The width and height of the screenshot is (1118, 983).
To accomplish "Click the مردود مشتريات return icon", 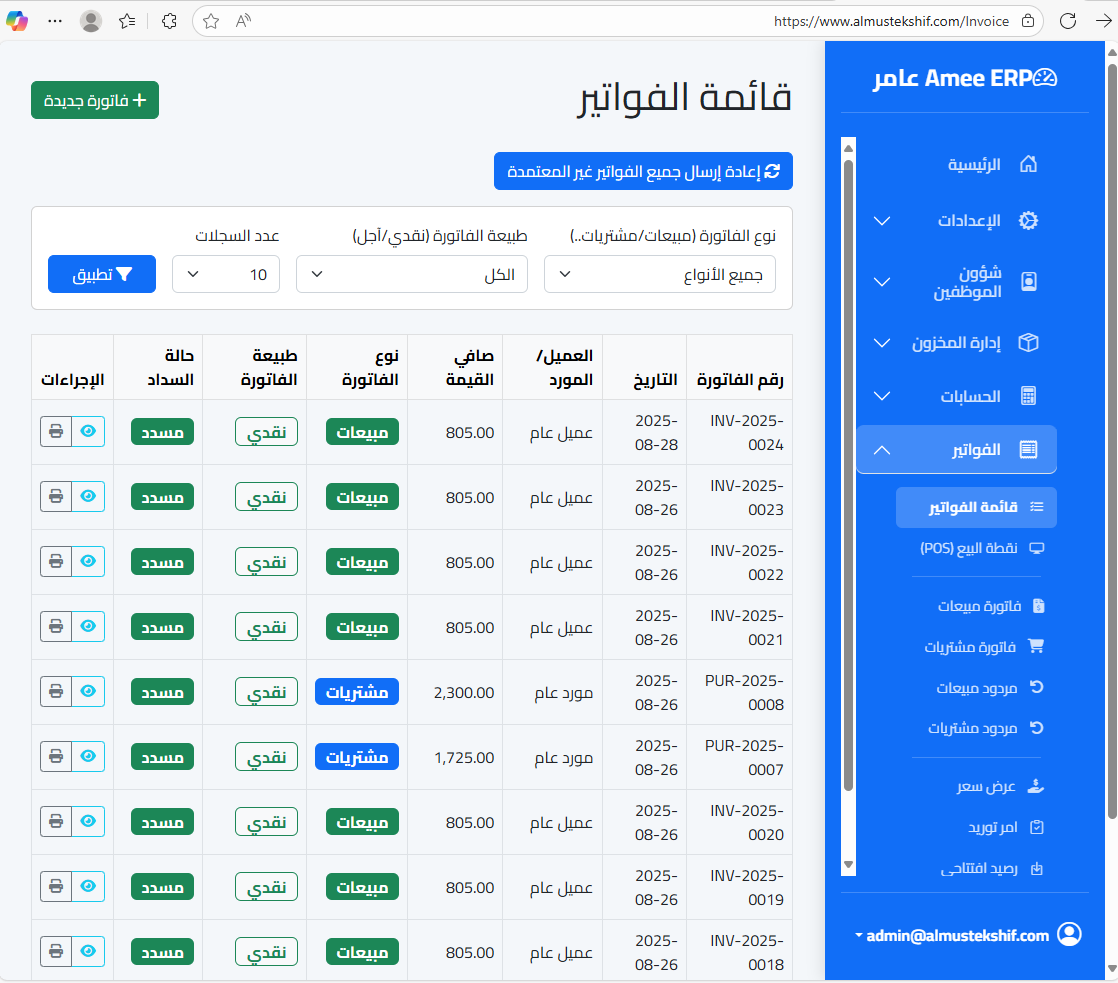I will point(1036,728).
